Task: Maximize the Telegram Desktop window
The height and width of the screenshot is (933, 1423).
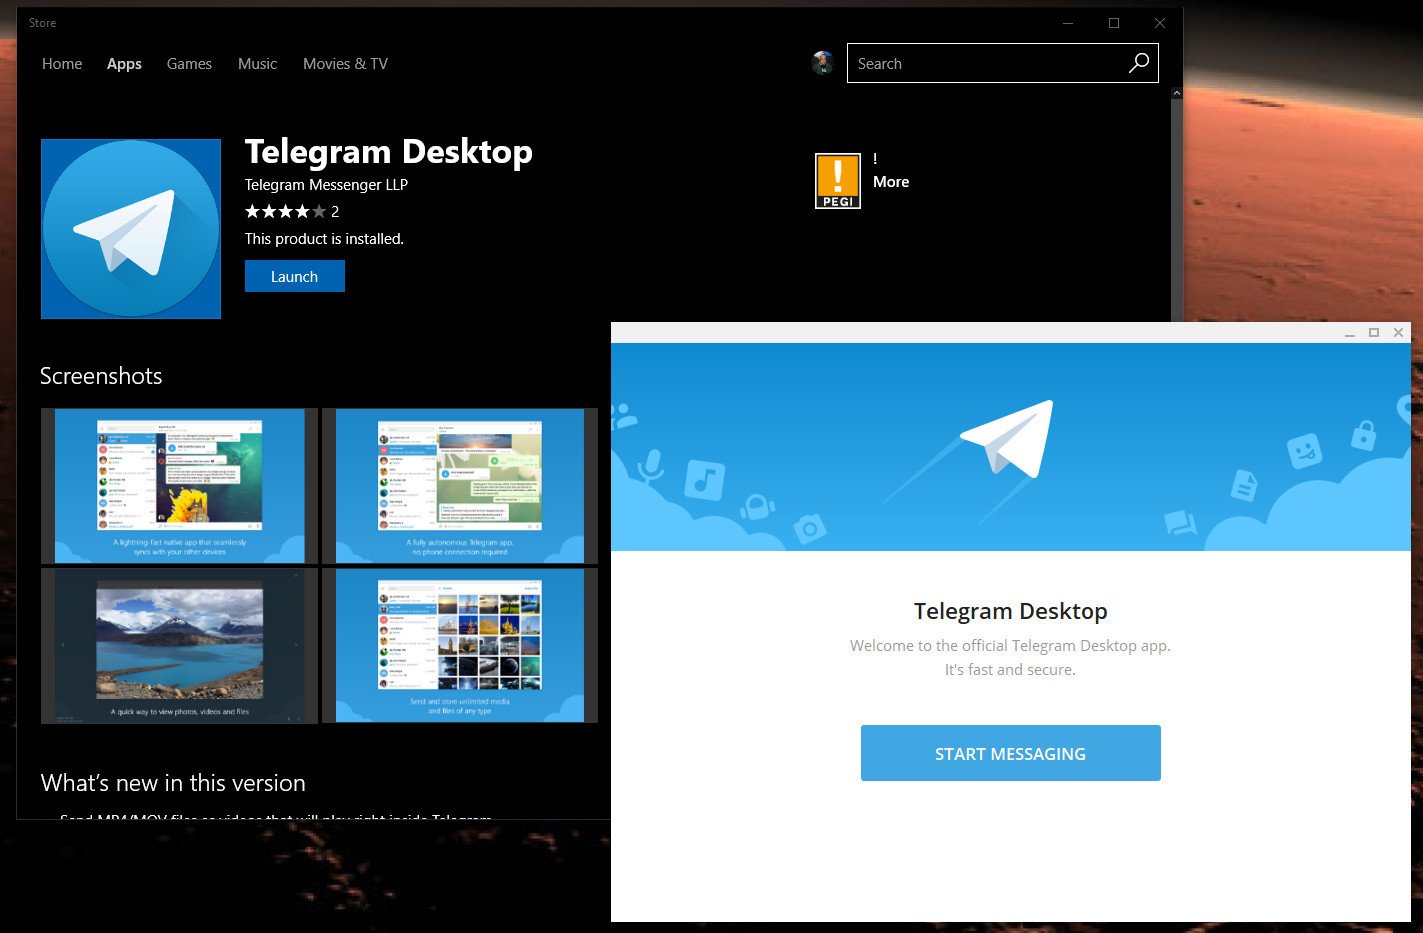Action: pos(1374,333)
